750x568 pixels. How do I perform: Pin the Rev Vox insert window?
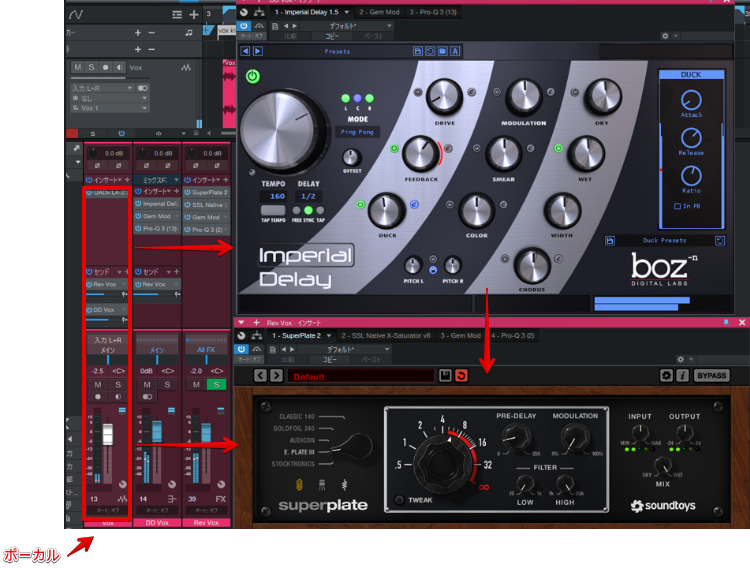tap(726, 323)
